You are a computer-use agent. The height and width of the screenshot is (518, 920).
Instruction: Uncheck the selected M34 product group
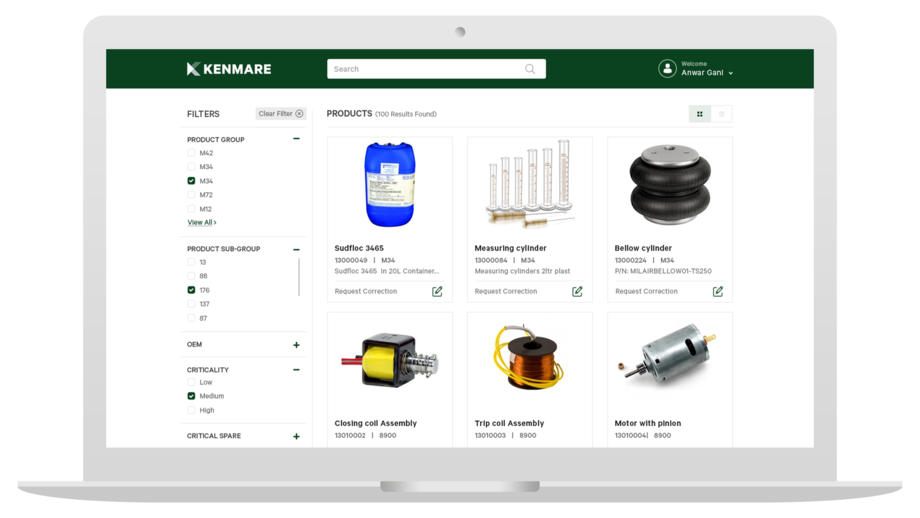pyautogui.click(x=191, y=181)
